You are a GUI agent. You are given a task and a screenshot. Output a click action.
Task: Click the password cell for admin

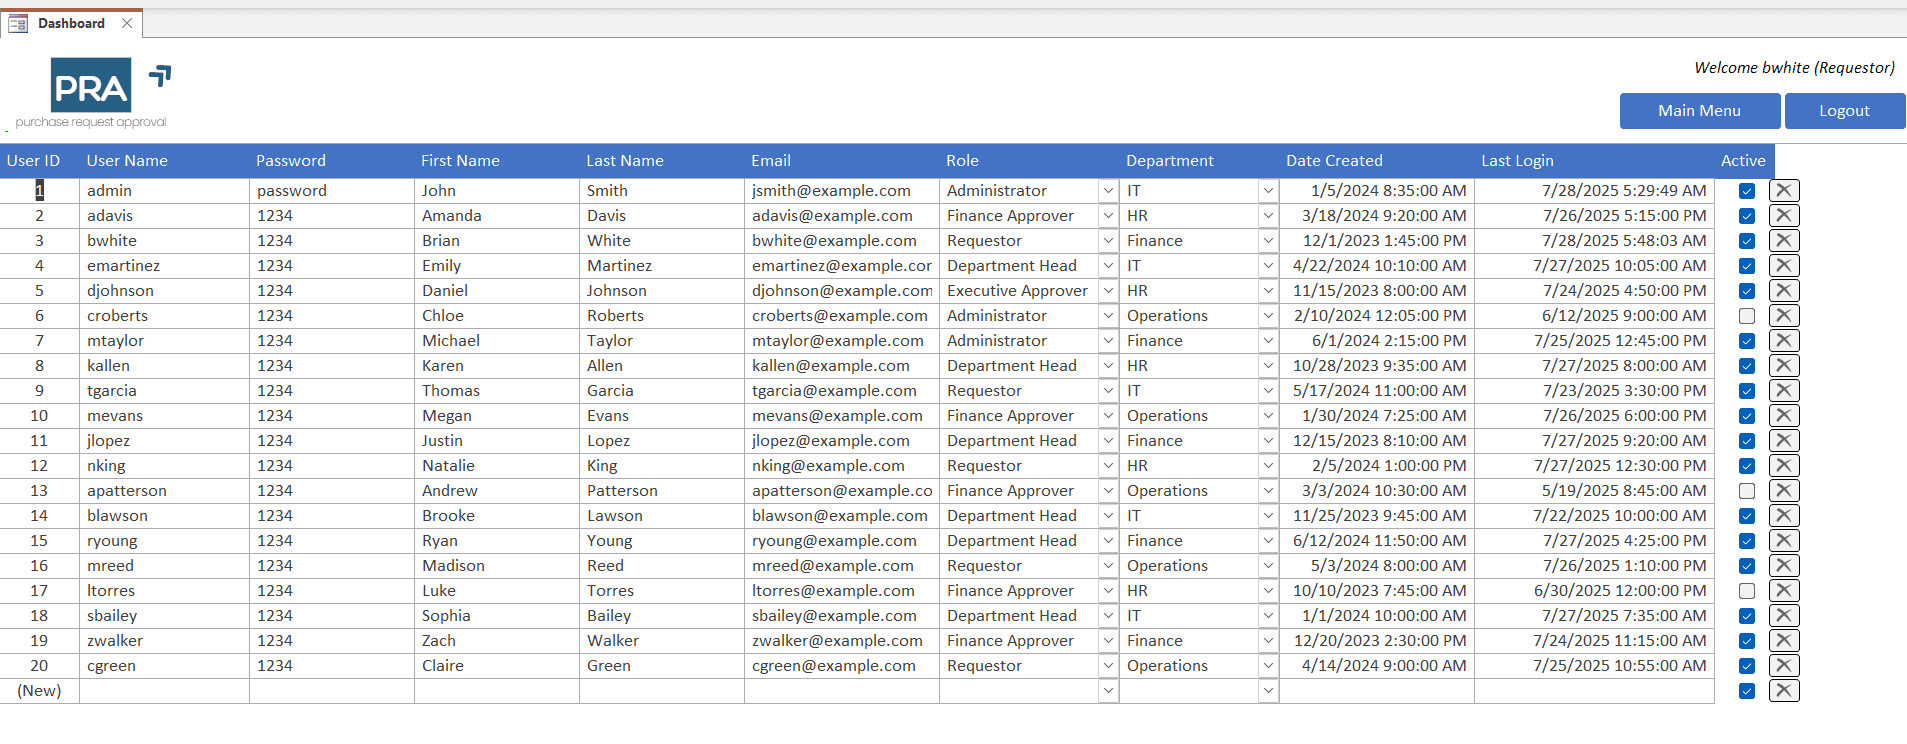coord(332,190)
